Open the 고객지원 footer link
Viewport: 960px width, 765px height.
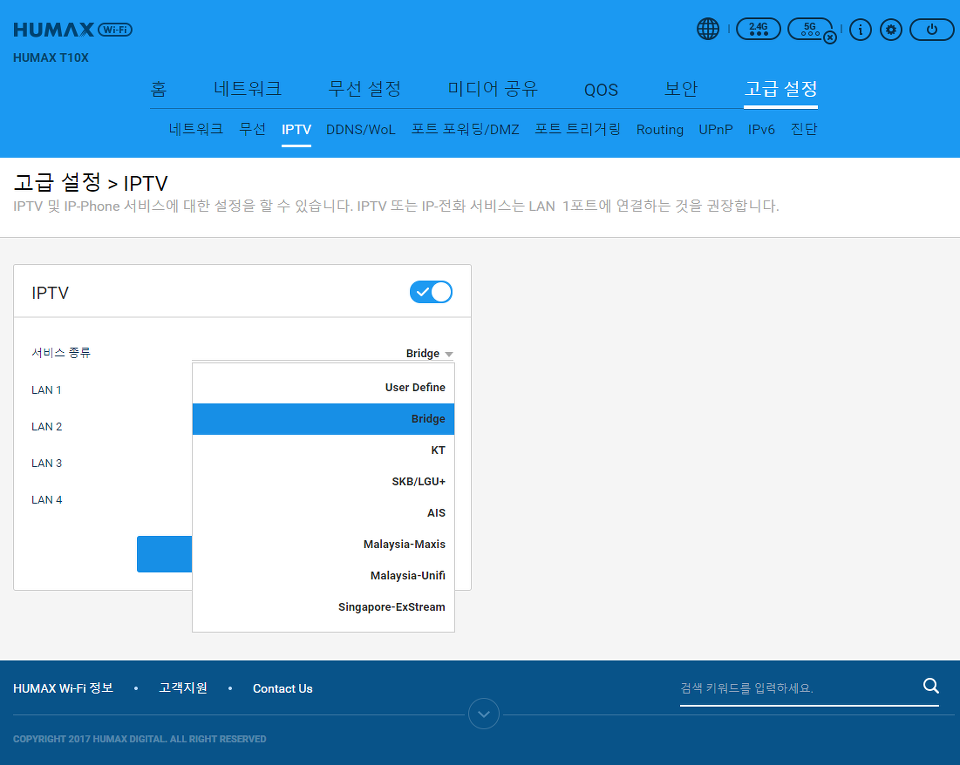pos(183,688)
